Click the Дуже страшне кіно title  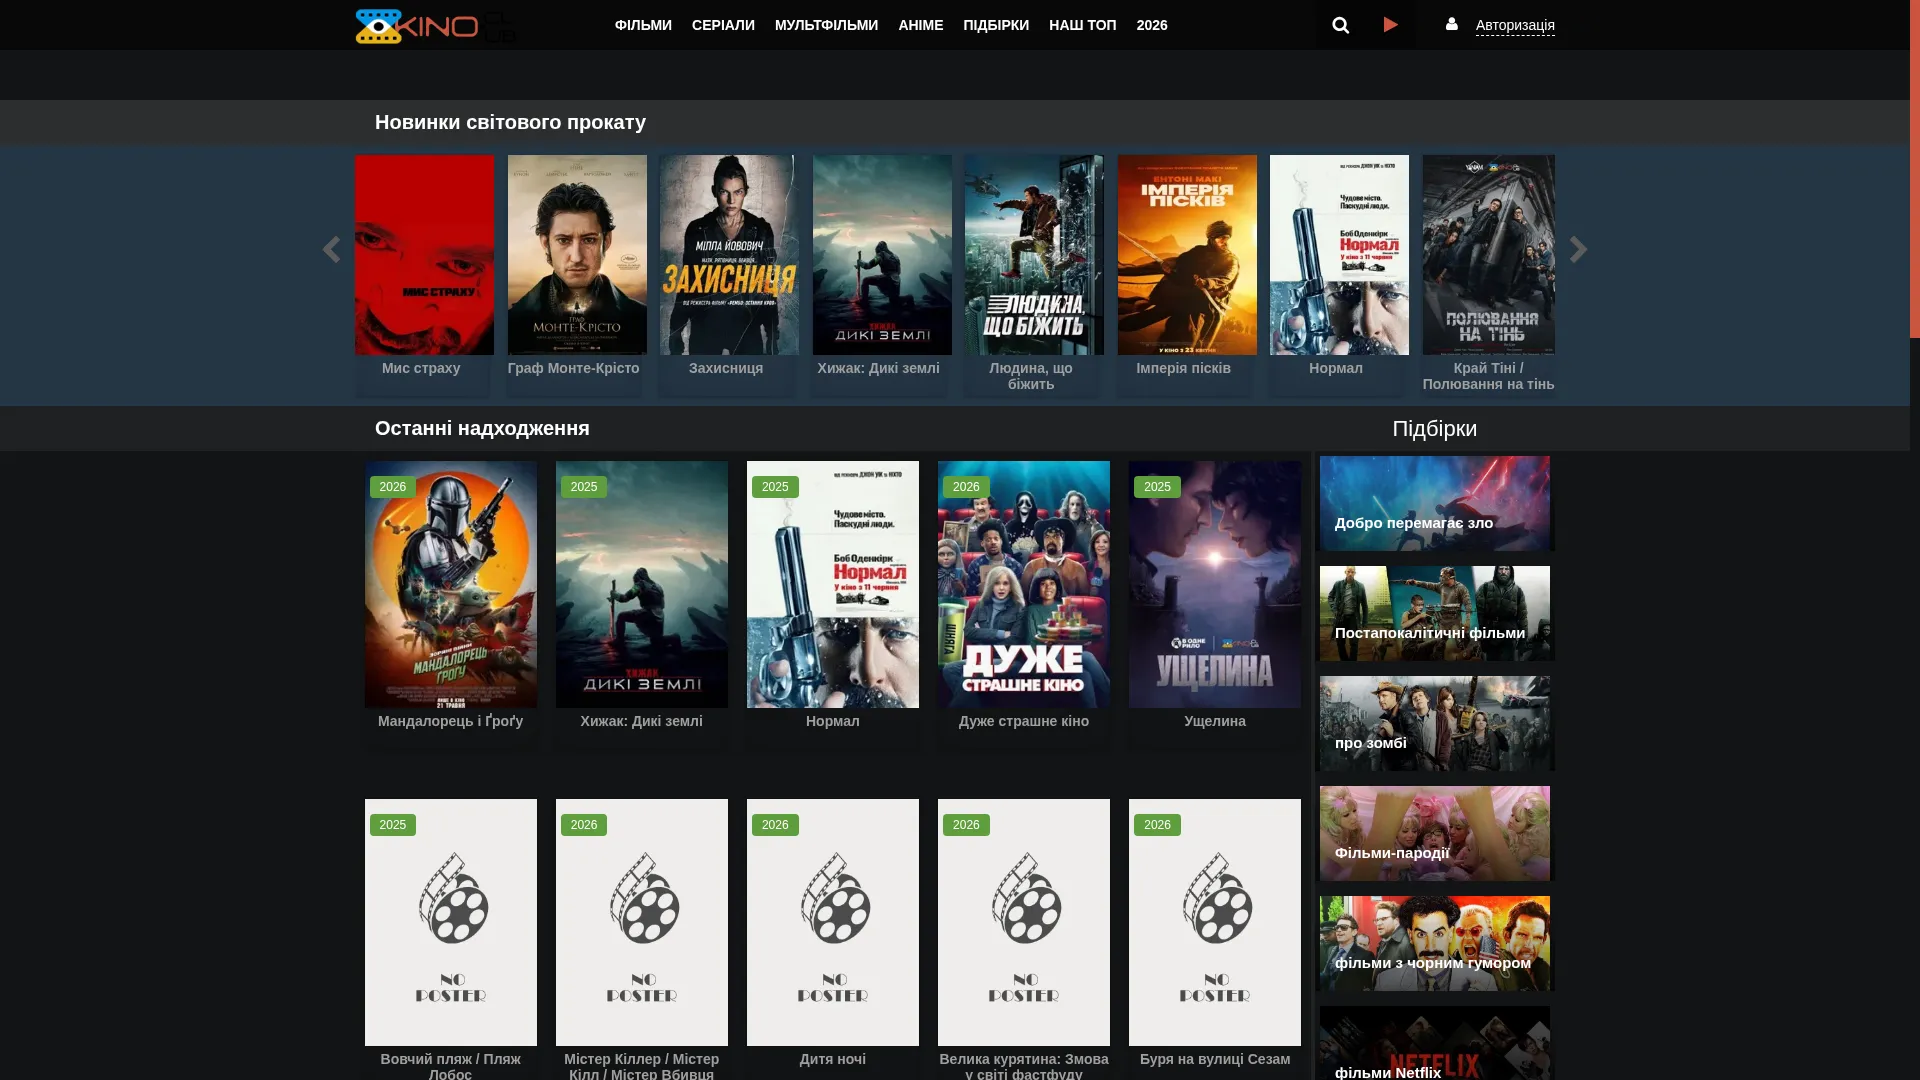[1024, 721]
